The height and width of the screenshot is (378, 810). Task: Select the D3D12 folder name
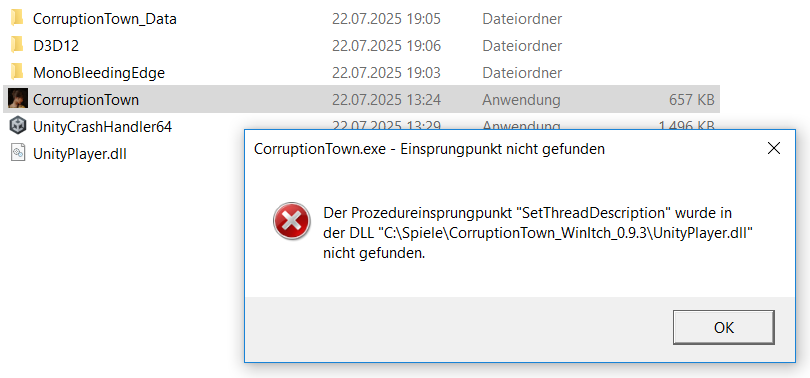(56, 46)
